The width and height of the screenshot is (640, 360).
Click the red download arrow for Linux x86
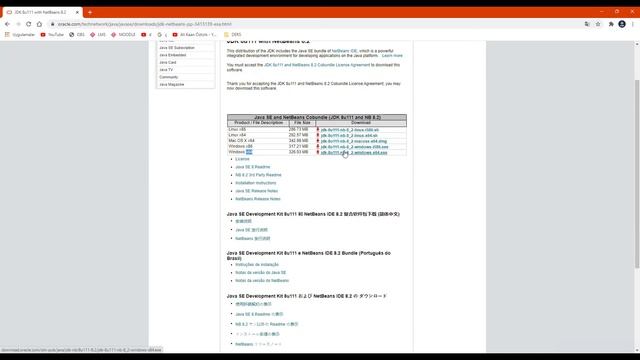(318, 129)
